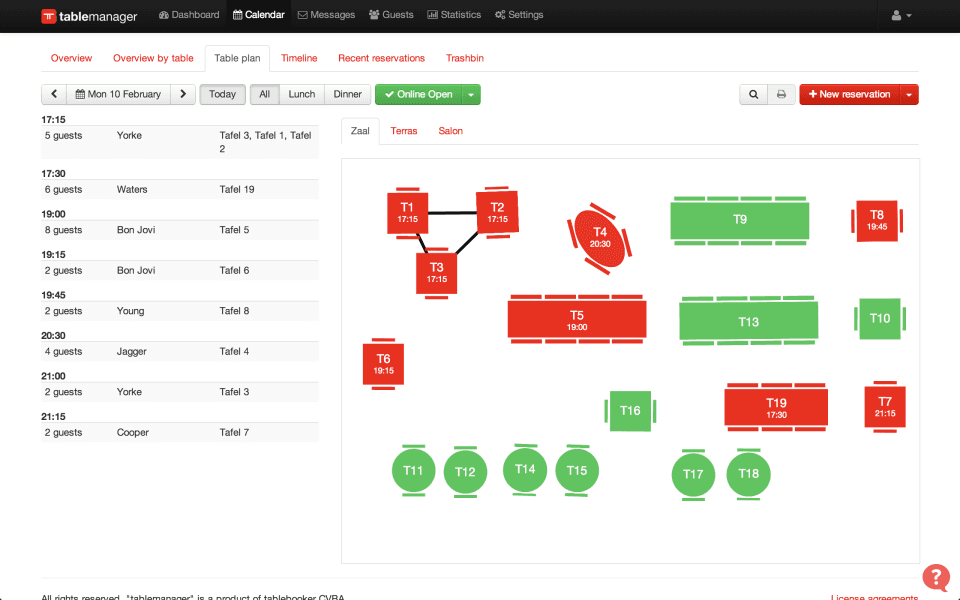The height and width of the screenshot is (600, 960).
Task: Print the table plan via printer icon
Action: [x=781, y=94]
